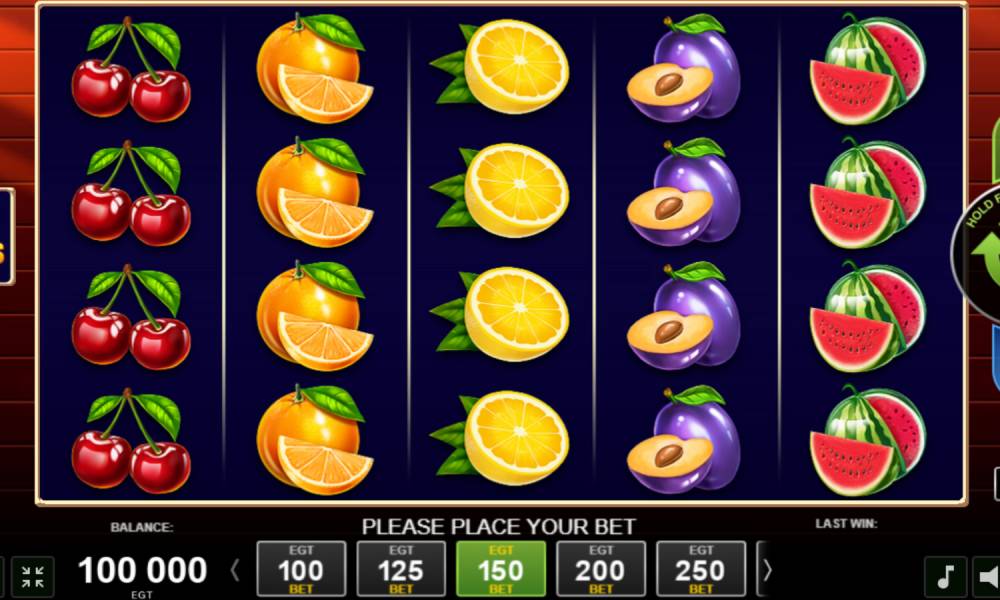Mute sound with the speaker icon

987,576
